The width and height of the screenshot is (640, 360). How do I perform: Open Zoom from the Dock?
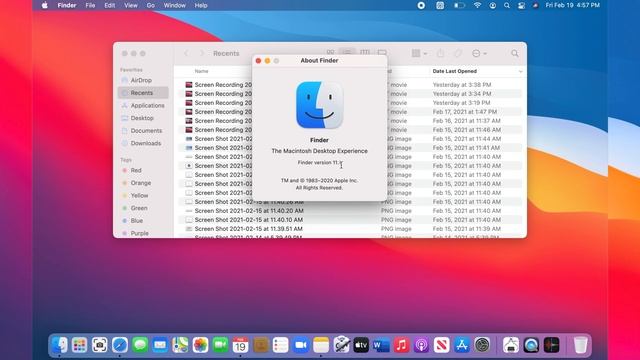tap(301, 345)
